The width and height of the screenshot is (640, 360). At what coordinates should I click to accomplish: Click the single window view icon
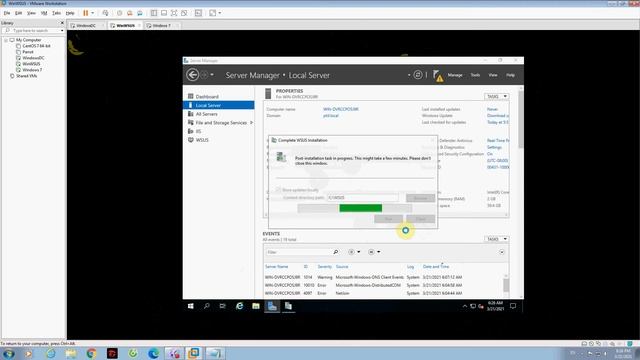(164, 13)
